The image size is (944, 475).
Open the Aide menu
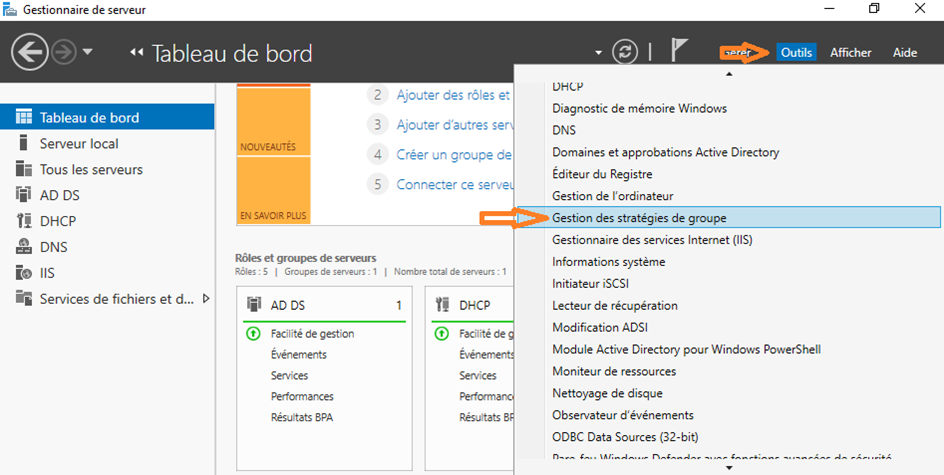pyautogui.click(x=905, y=53)
